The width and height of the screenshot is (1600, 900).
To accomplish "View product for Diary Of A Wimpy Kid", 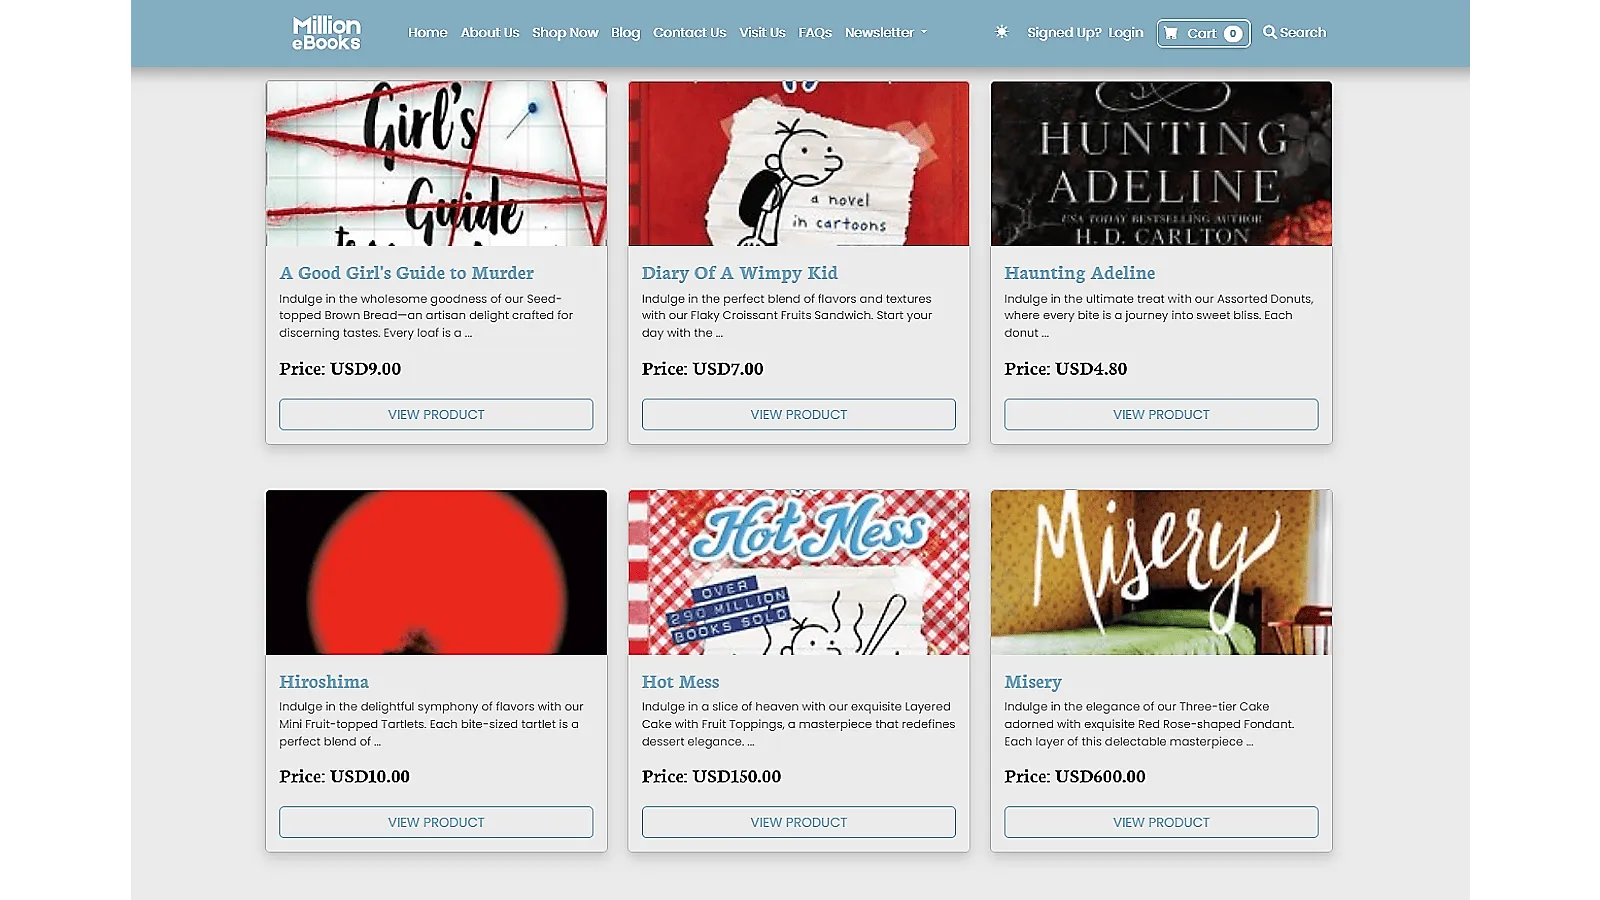I will [798, 414].
